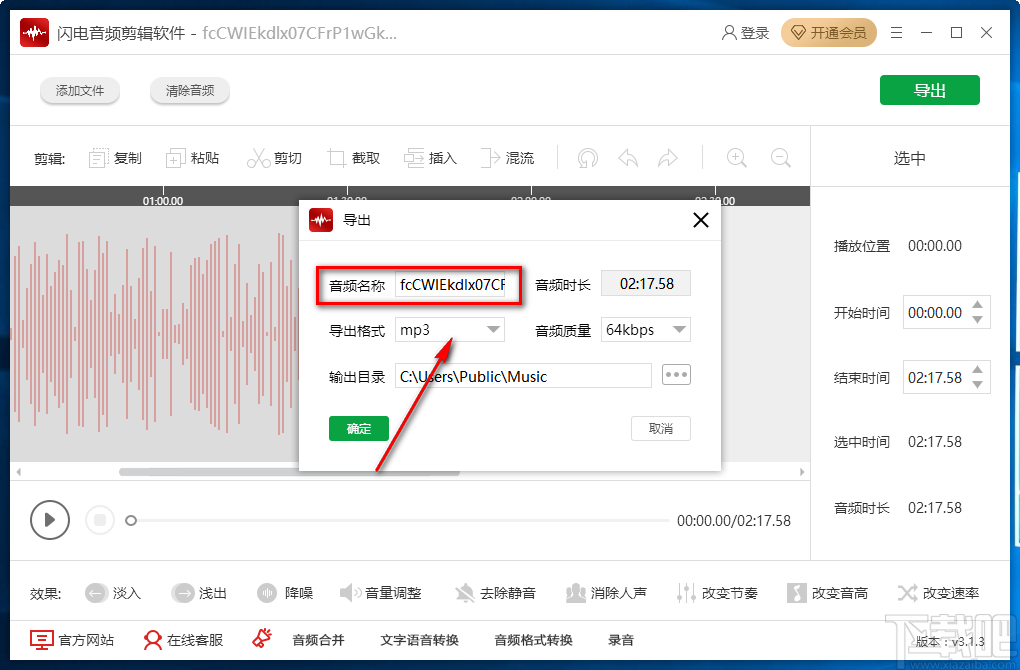Click the Clear Audio (清除音频) button
The image size is (1020, 670).
coord(190,90)
